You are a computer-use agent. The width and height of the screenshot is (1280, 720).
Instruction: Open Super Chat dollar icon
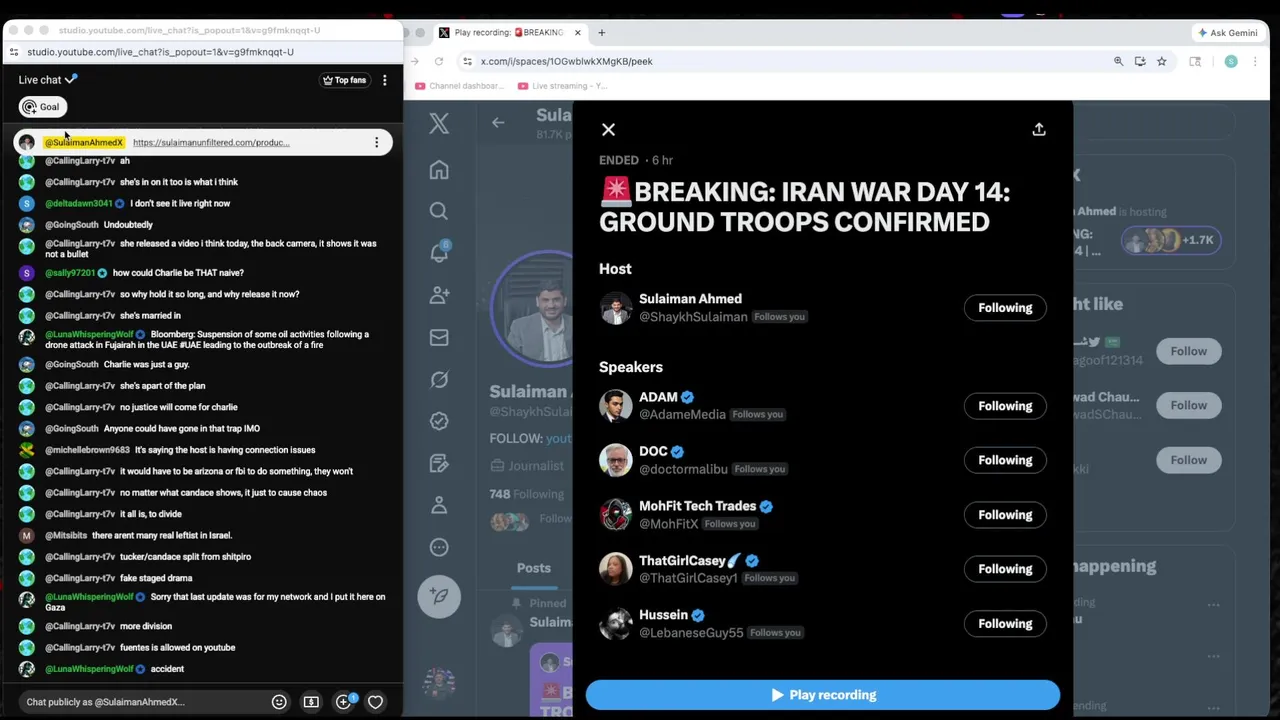[311, 702]
